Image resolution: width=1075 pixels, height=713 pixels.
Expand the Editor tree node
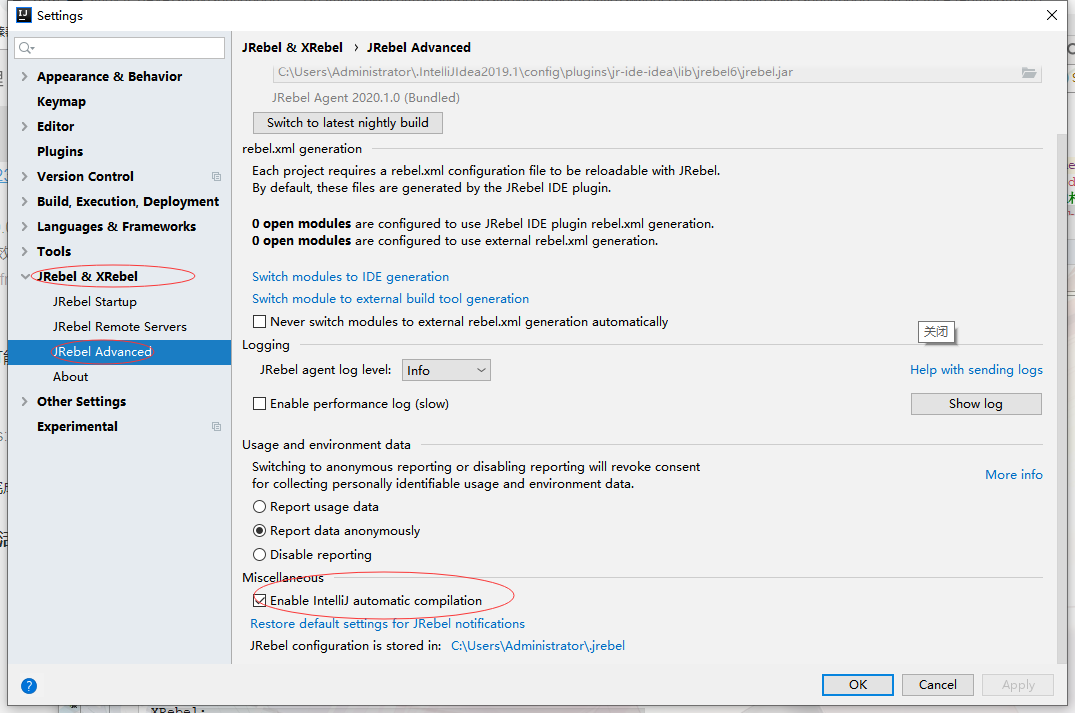[x=25, y=127]
